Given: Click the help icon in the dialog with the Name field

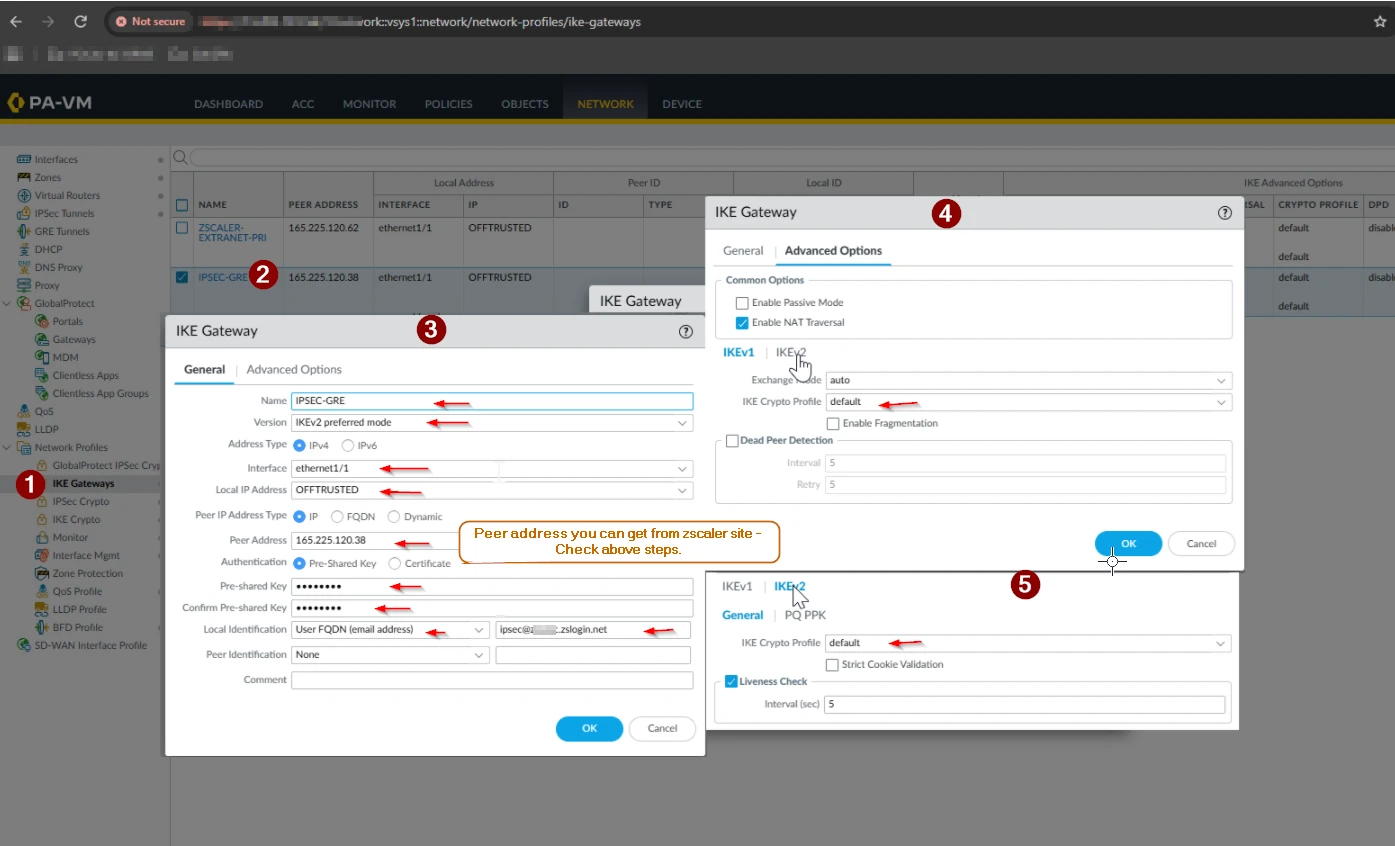Looking at the screenshot, I should (686, 331).
